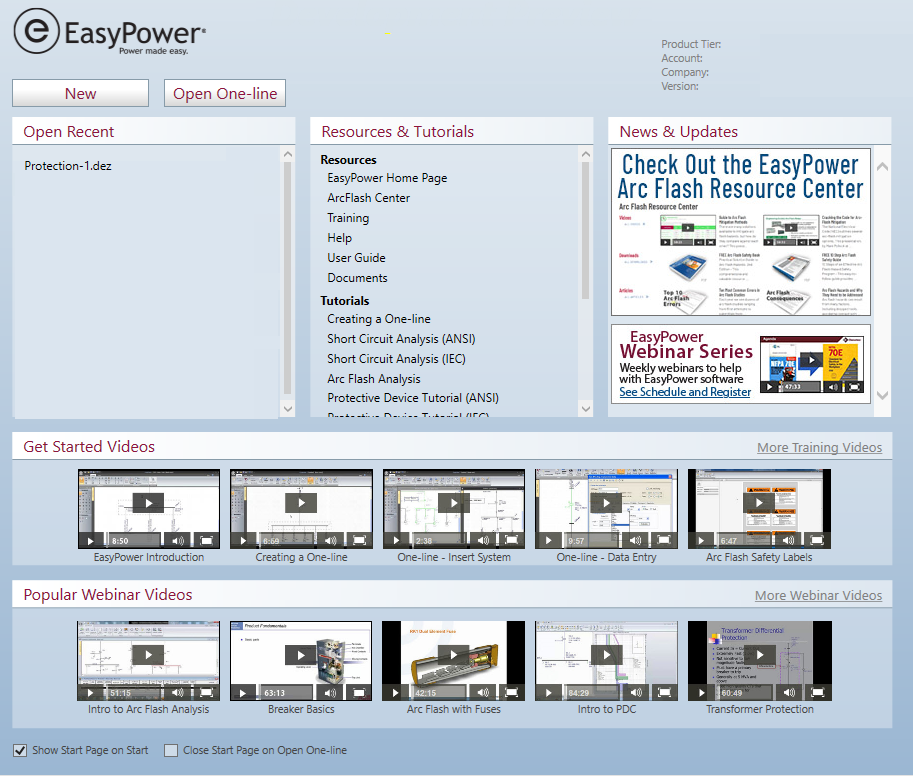Play the EasyPower Introduction video
Image resolution: width=913 pixels, height=777 pixels.
pyautogui.click(x=148, y=503)
